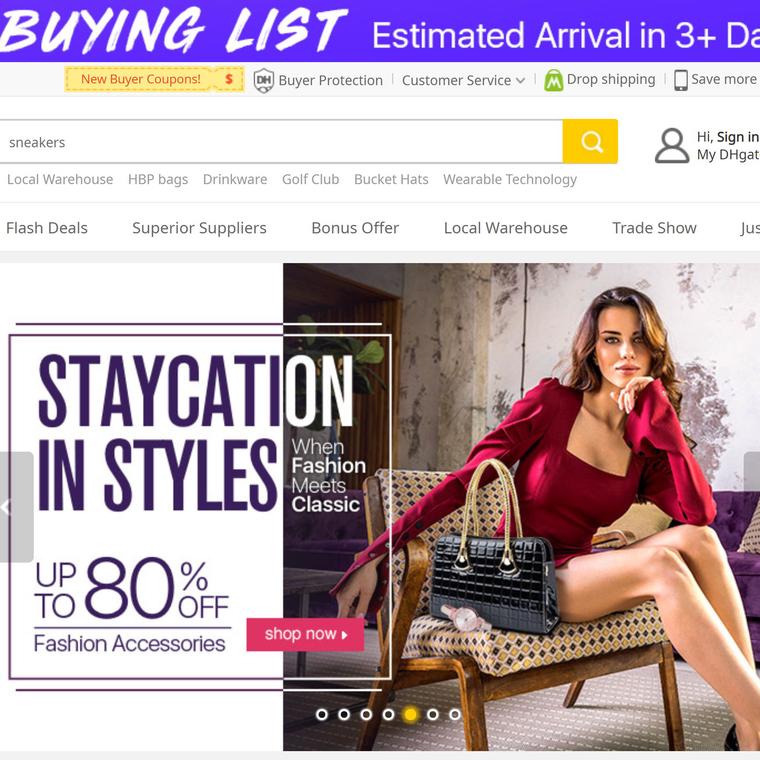Screen dimensions: 760x760
Task: Open the Flash Deals tab
Action: click(47, 228)
